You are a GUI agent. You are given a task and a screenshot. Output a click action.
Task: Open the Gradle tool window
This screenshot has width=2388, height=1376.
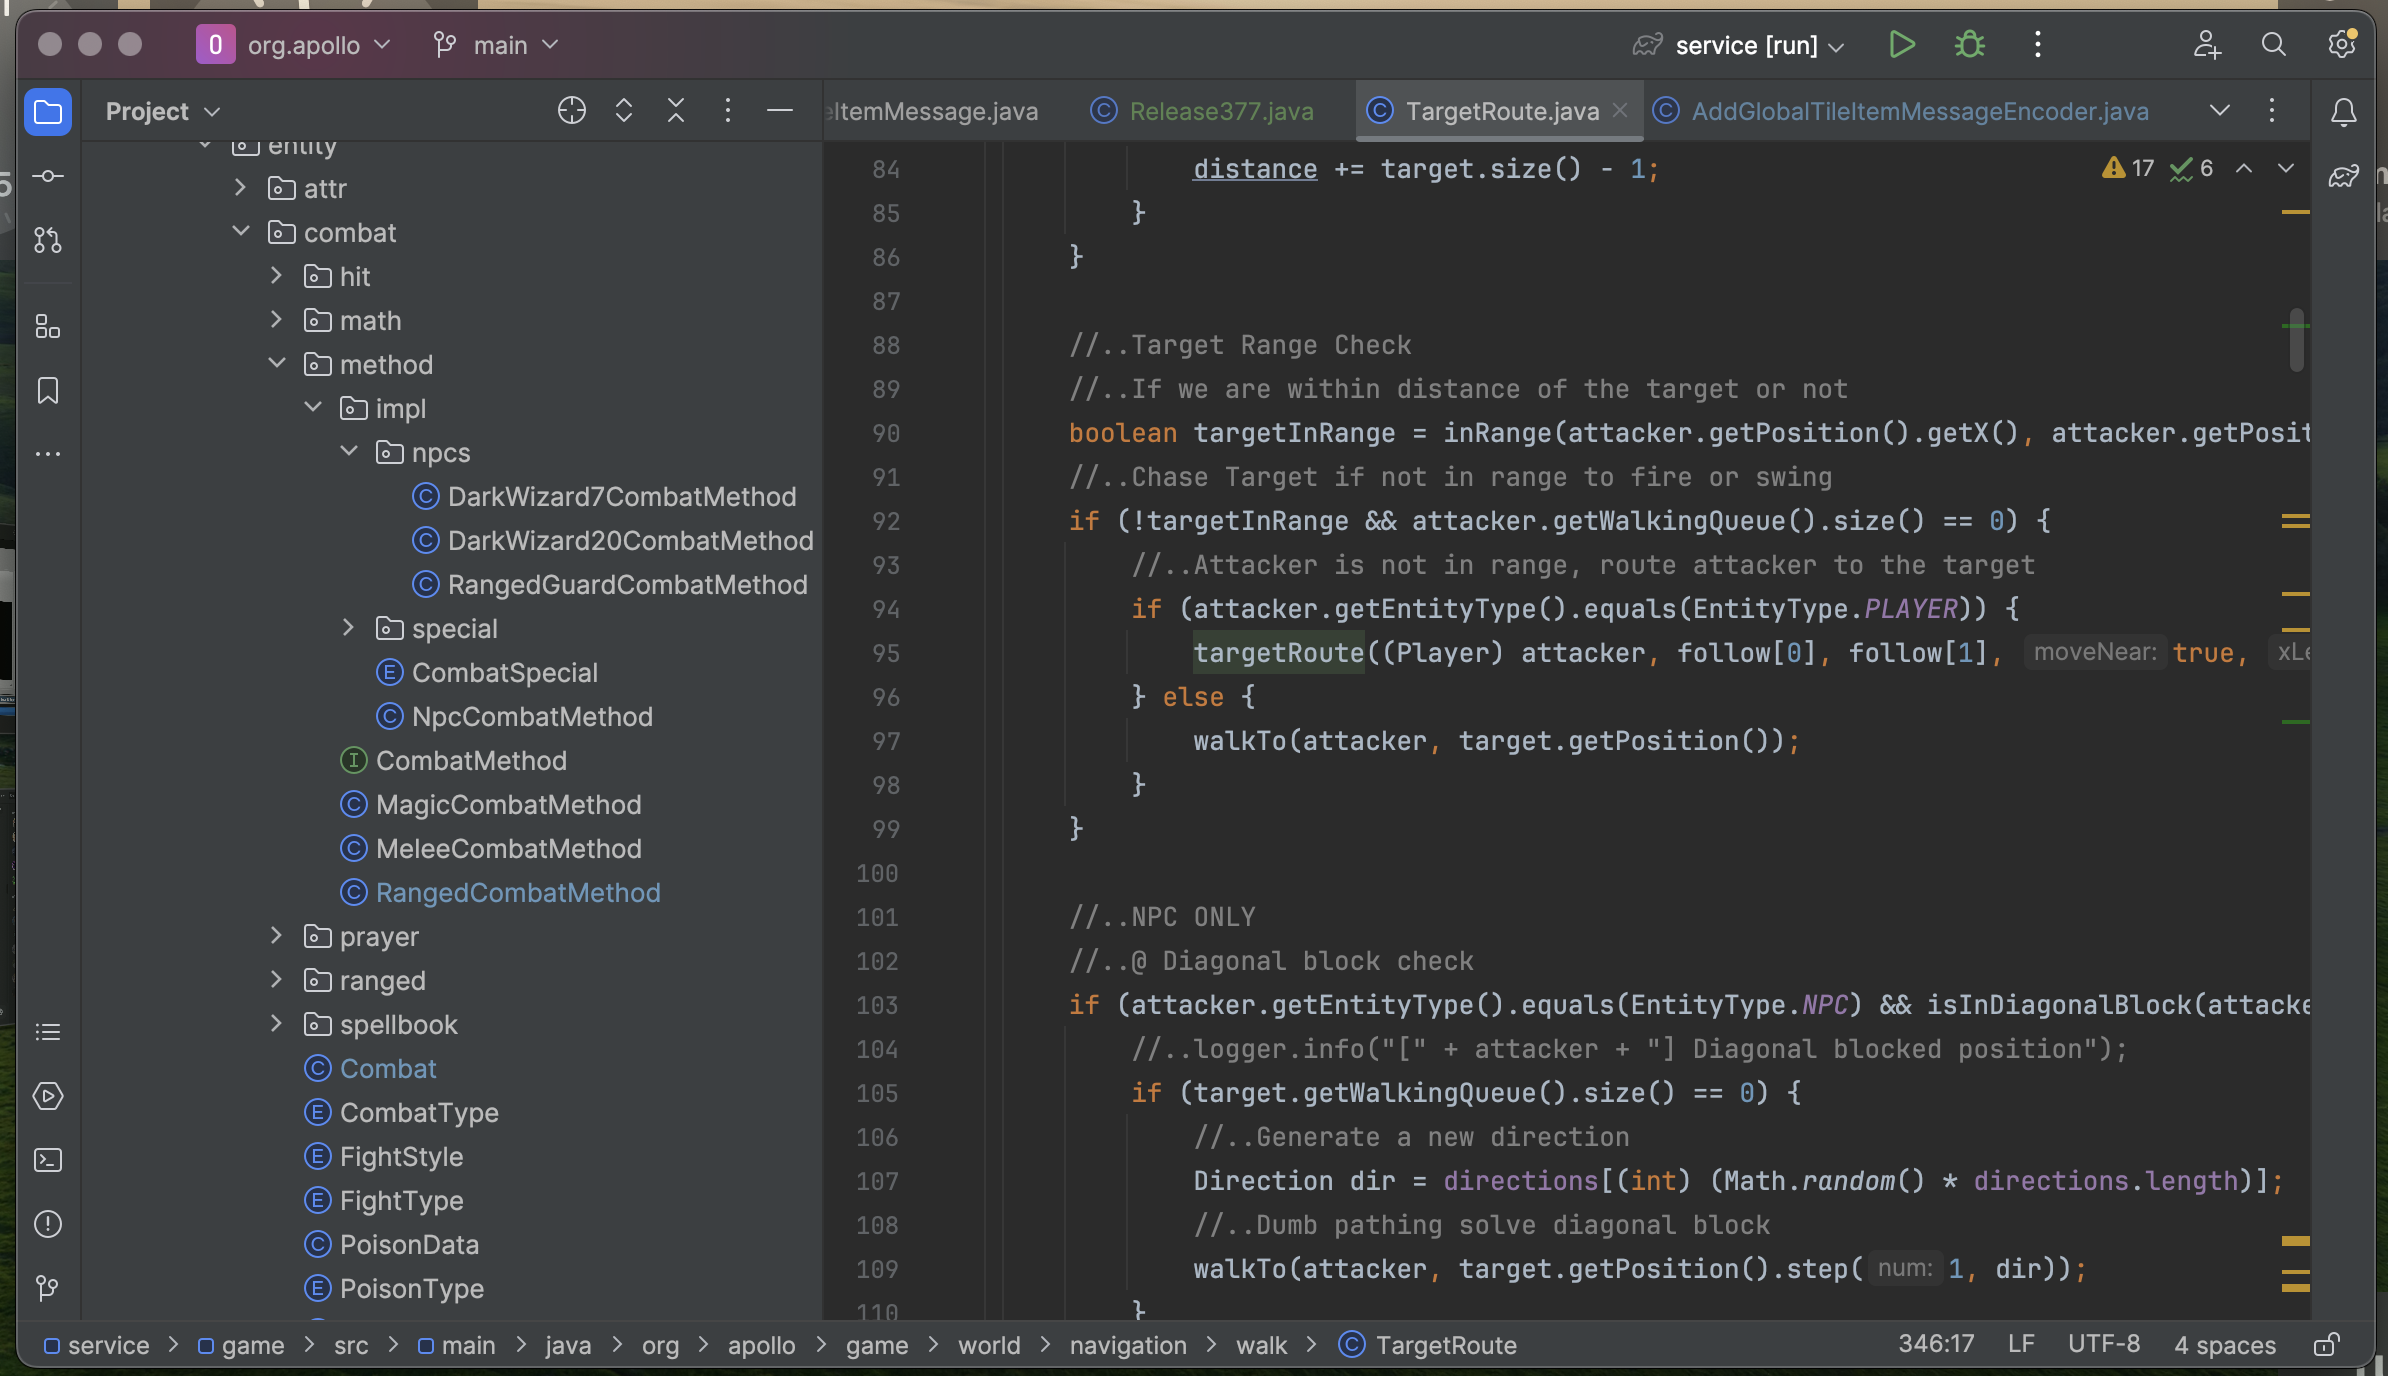2344,176
